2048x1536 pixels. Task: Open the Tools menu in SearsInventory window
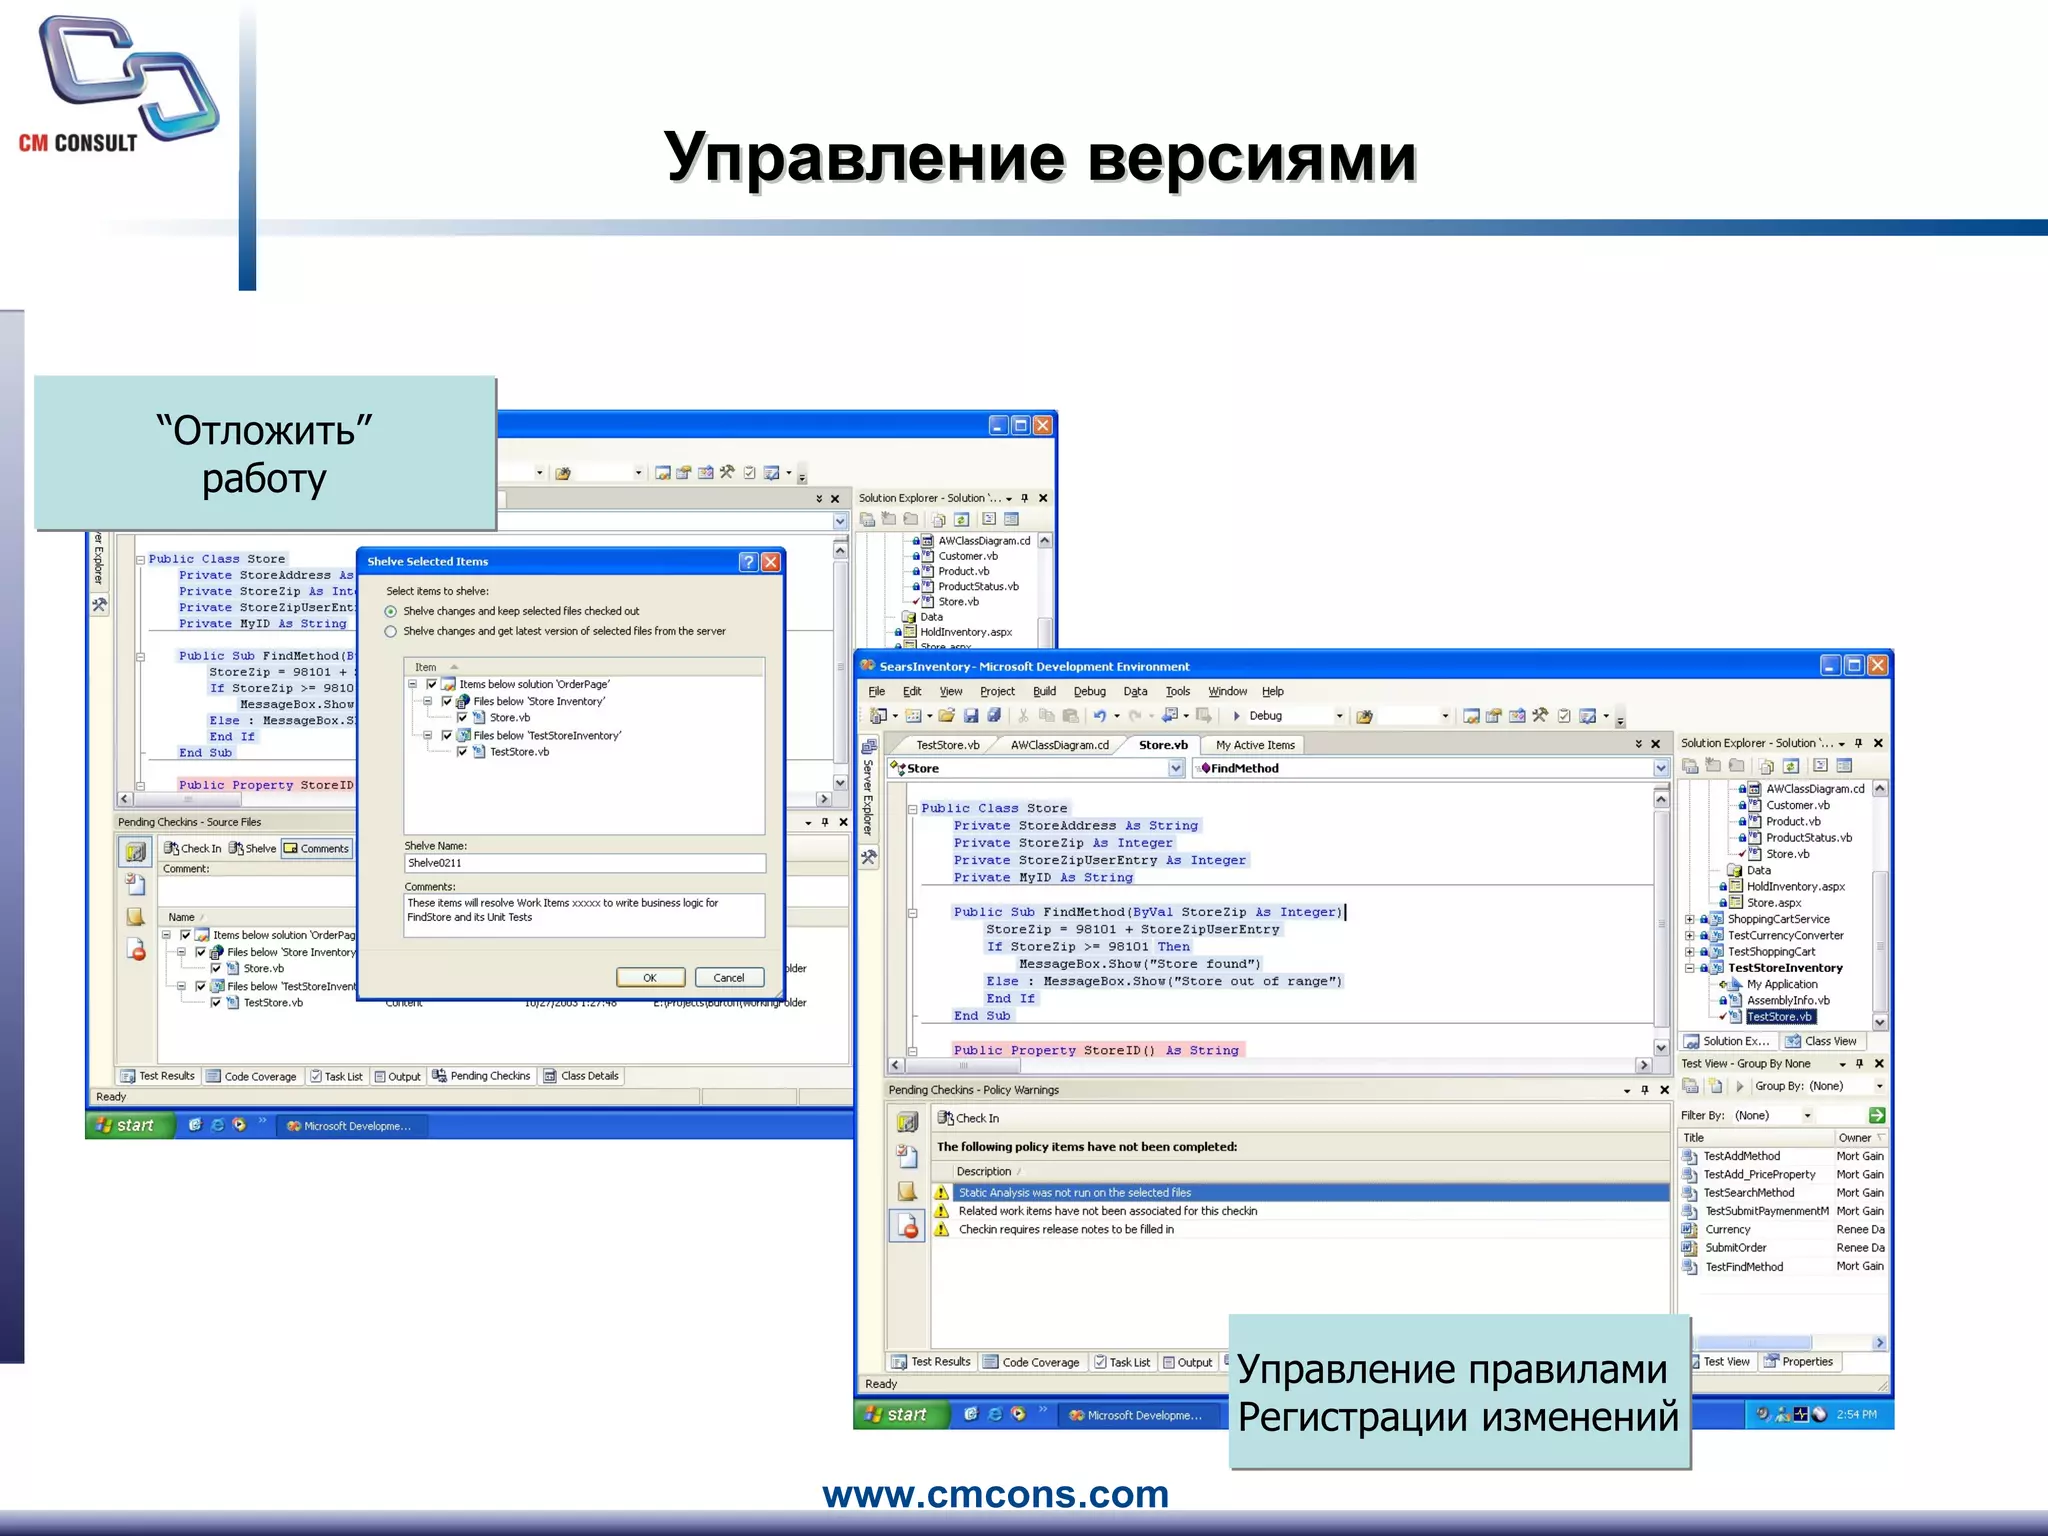[x=1177, y=691]
